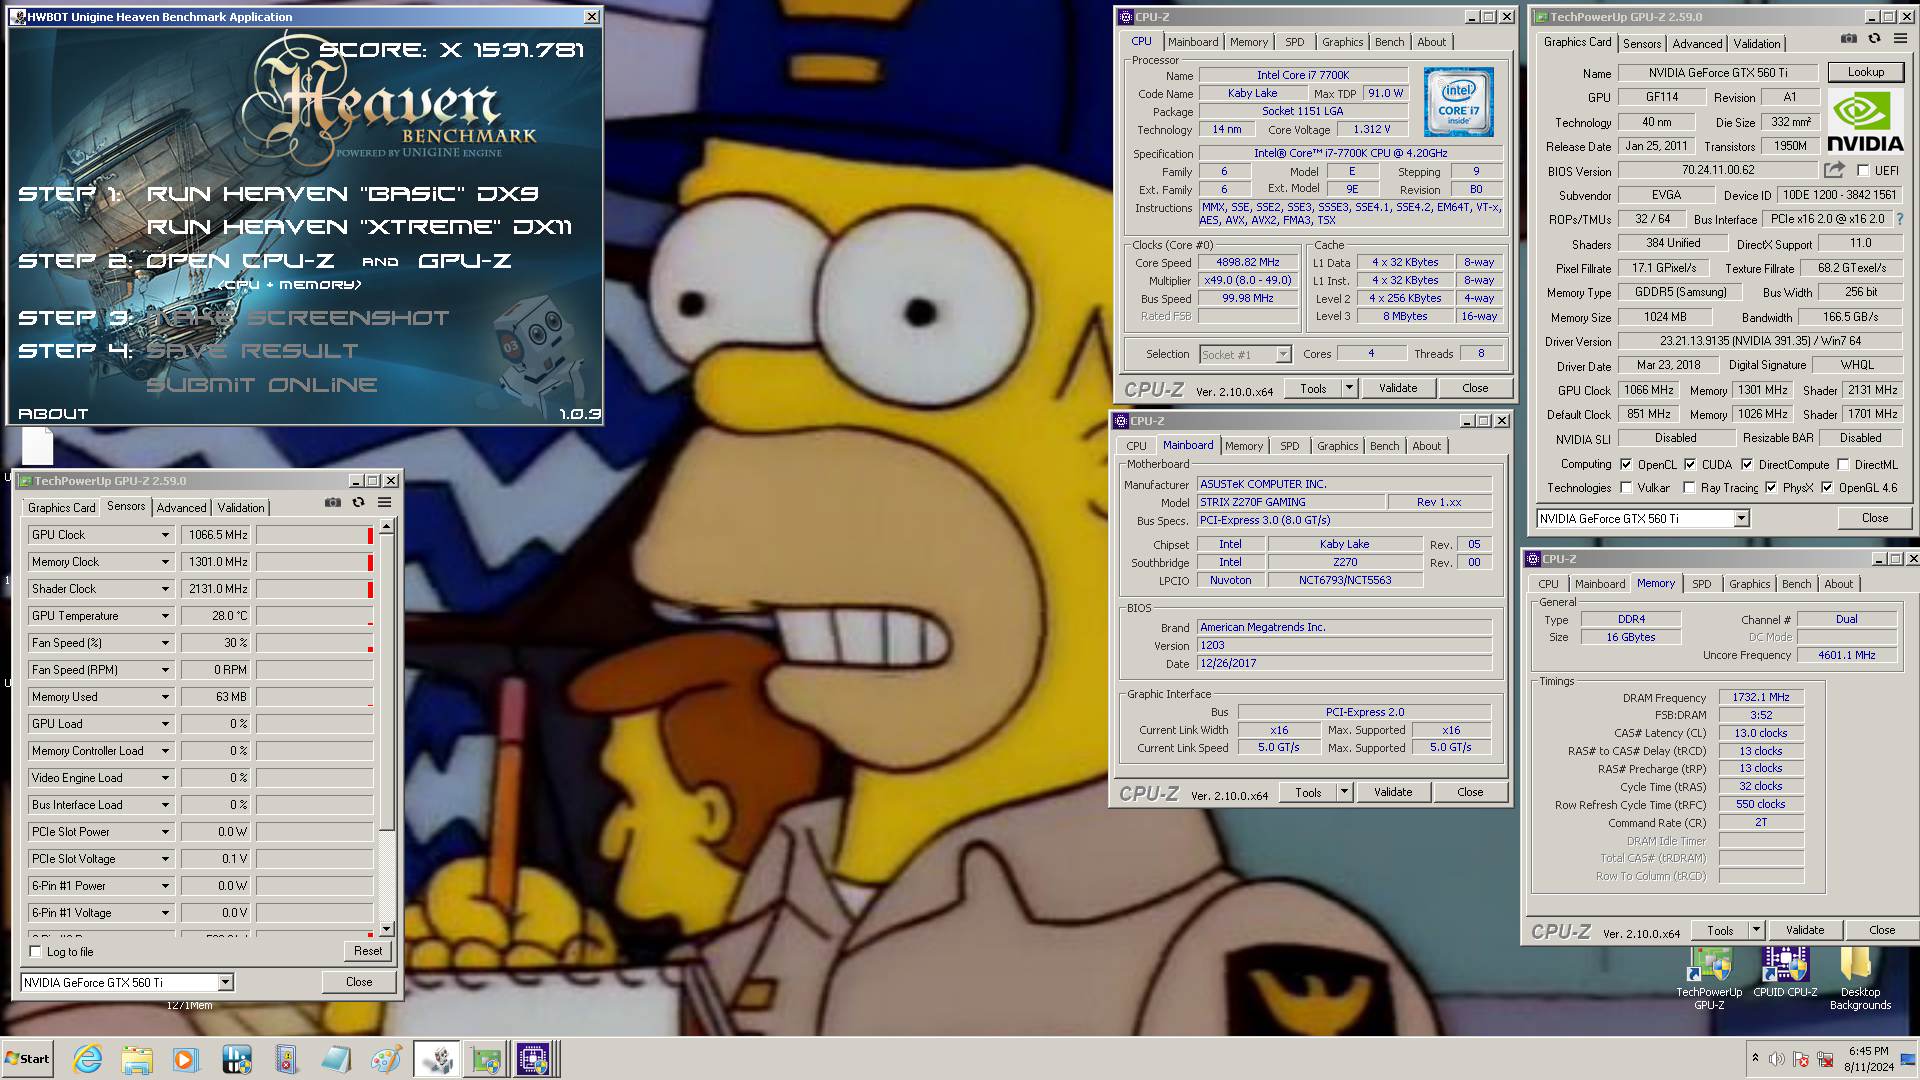Click the Start button

pyautogui.click(x=27, y=1059)
